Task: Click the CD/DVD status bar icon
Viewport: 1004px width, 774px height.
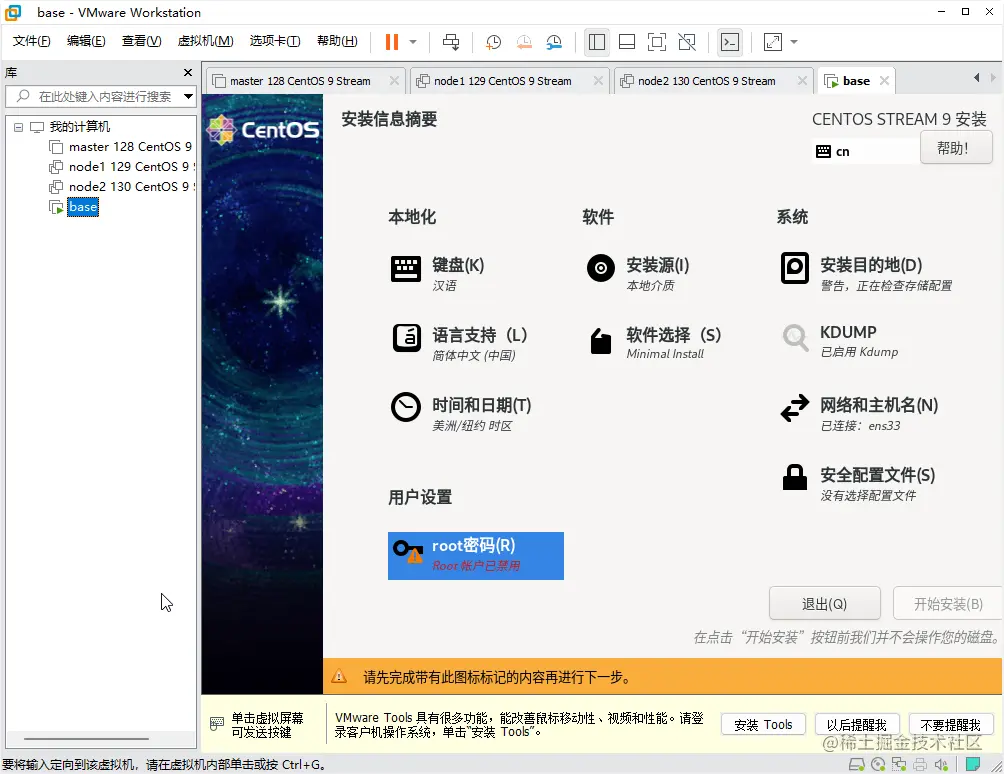Action: pyautogui.click(x=878, y=764)
